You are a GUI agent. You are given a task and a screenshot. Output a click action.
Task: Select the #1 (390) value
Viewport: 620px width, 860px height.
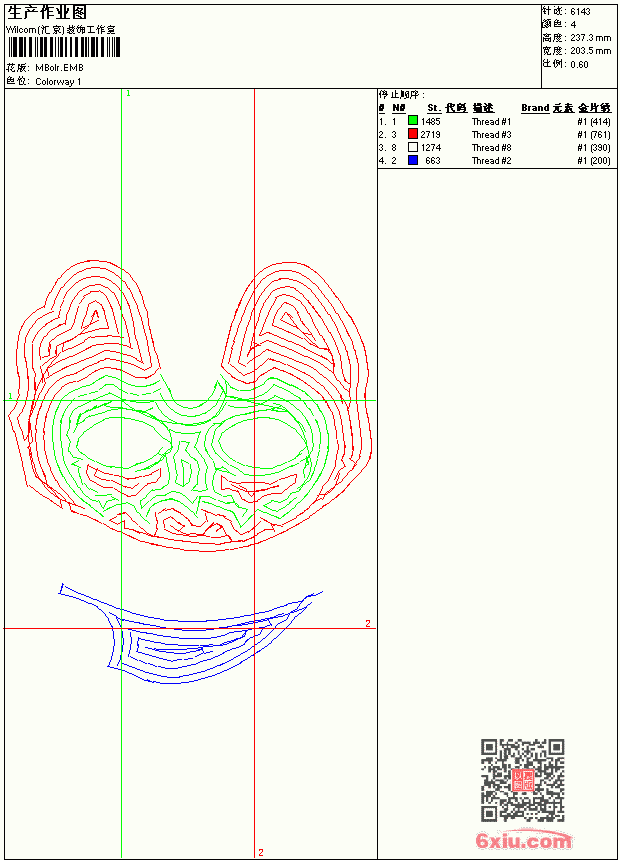pyautogui.click(x=594, y=148)
